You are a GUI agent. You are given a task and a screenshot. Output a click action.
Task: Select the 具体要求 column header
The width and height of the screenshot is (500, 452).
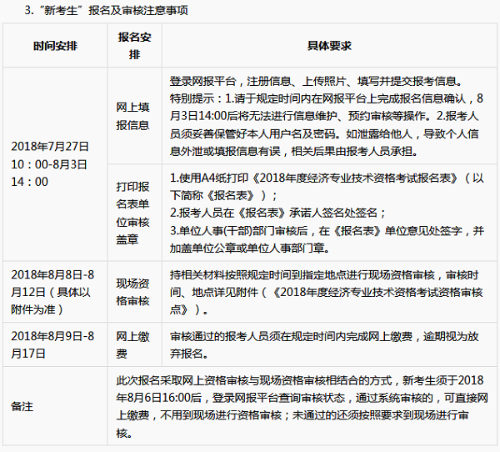pyautogui.click(x=329, y=46)
